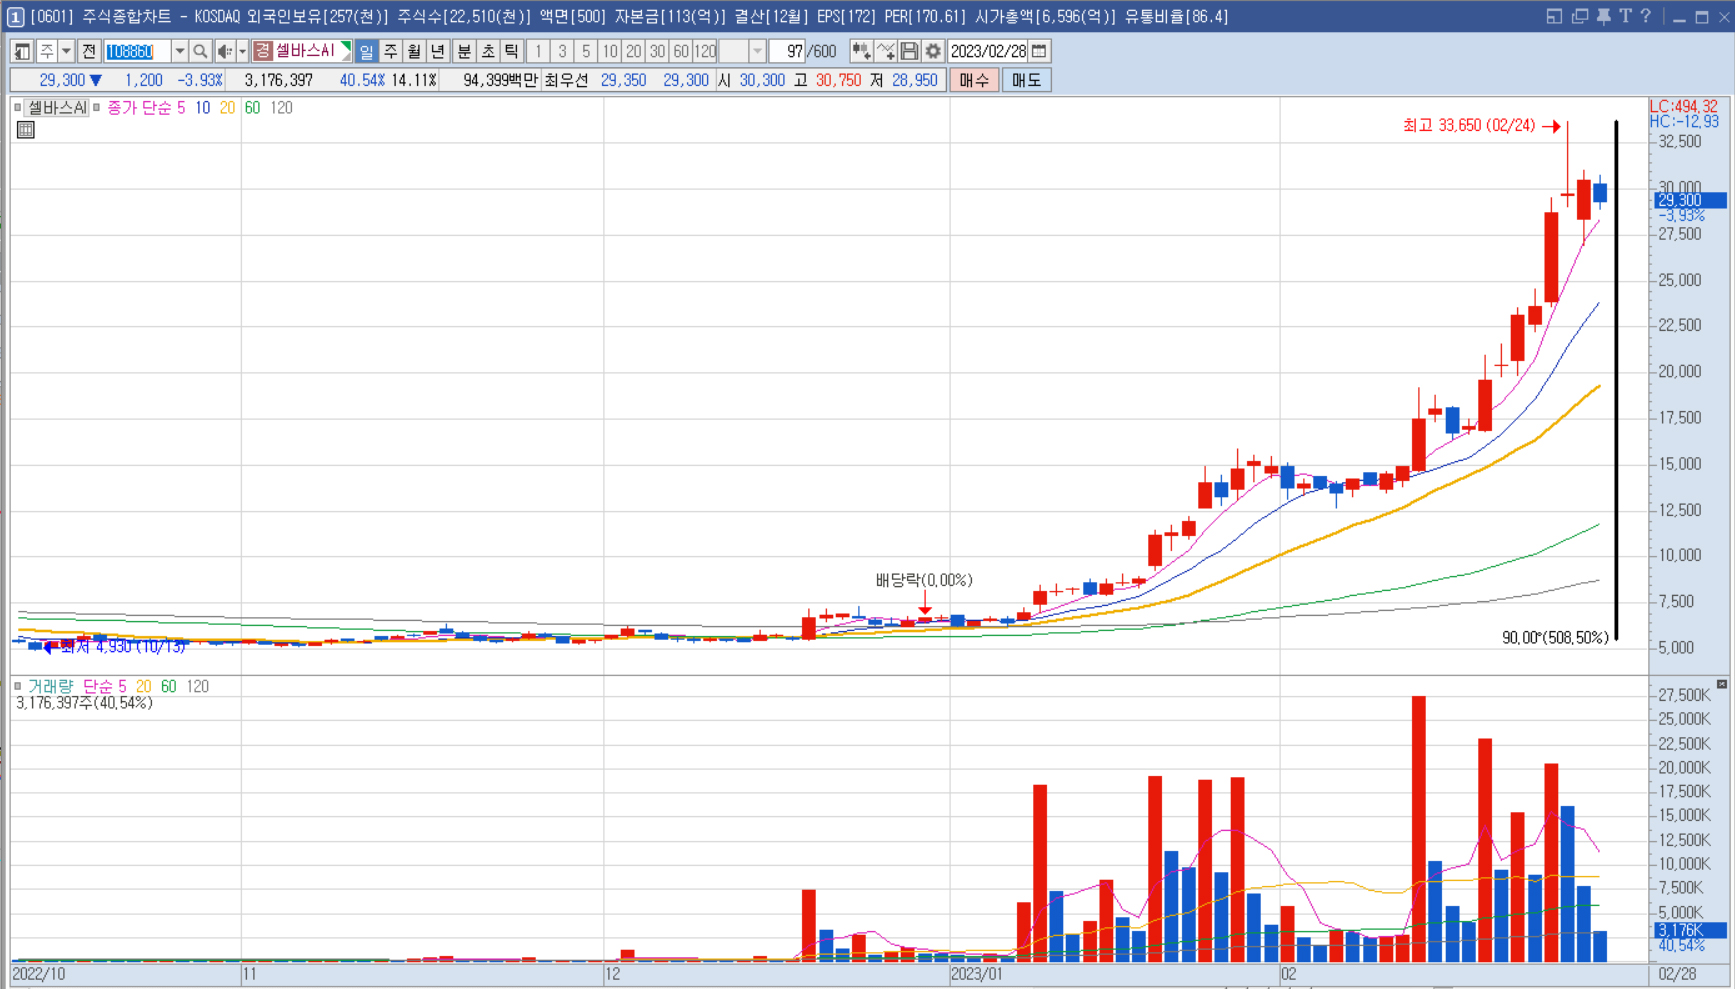
Task: Select yearly 년 chart period
Action: [438, 51]
